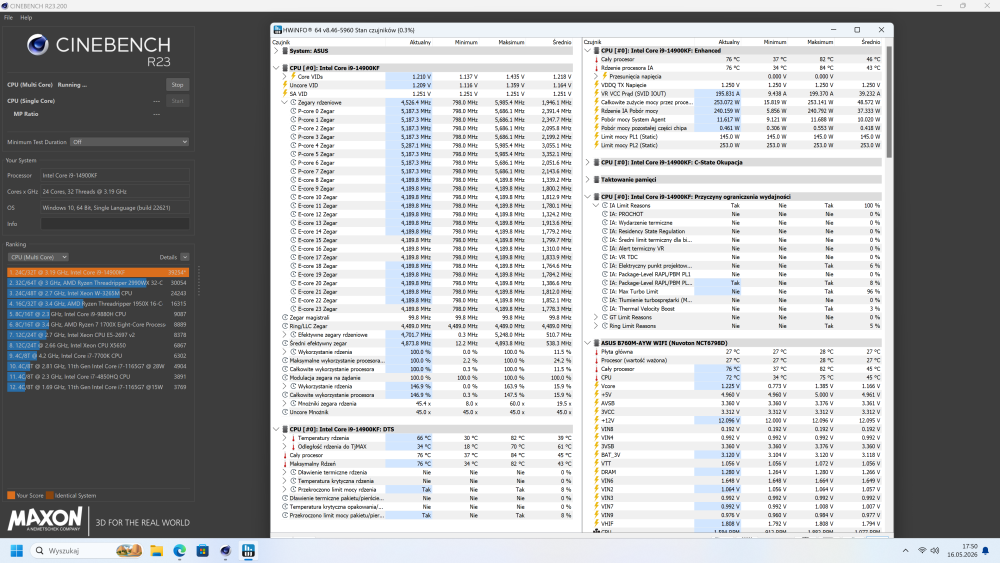Click the clock icon beside P-core 0 Zegar
Viewport: 1000px width, 563px height.
[293, 111]
